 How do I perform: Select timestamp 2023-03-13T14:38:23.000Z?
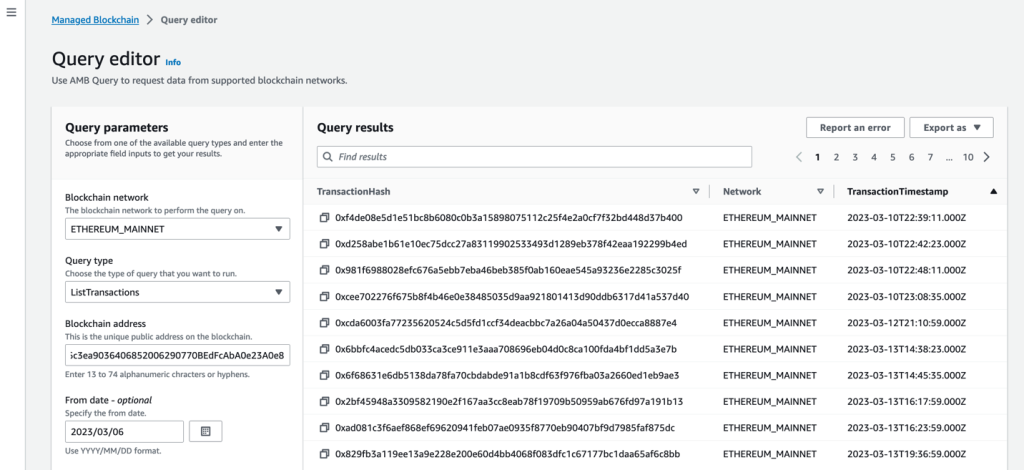point(906,349)
